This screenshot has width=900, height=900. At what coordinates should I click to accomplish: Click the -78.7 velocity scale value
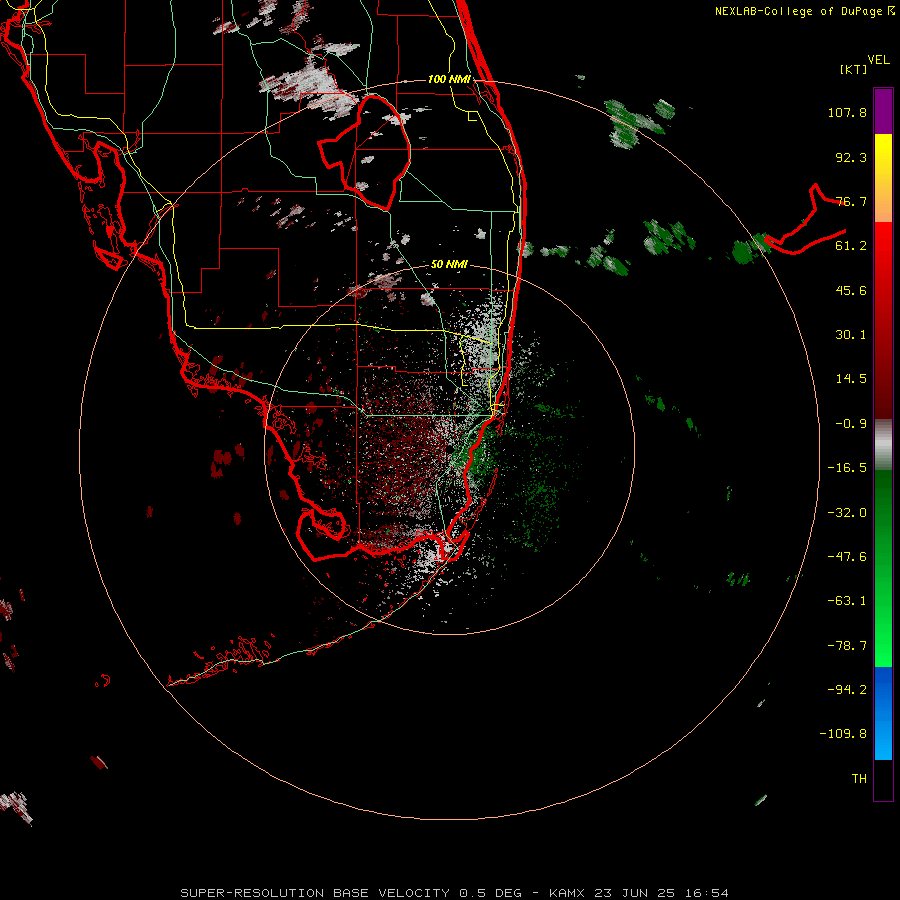(847, 646)
